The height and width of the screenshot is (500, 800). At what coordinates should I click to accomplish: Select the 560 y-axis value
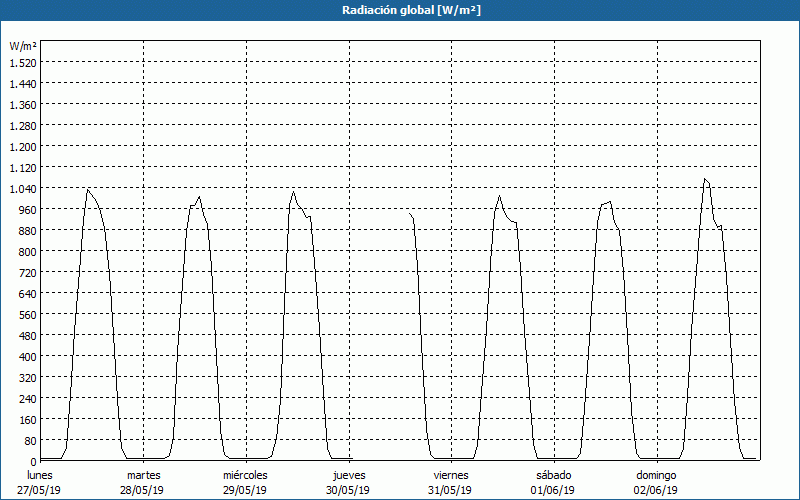pyautogui.click(x=28, y=315)
